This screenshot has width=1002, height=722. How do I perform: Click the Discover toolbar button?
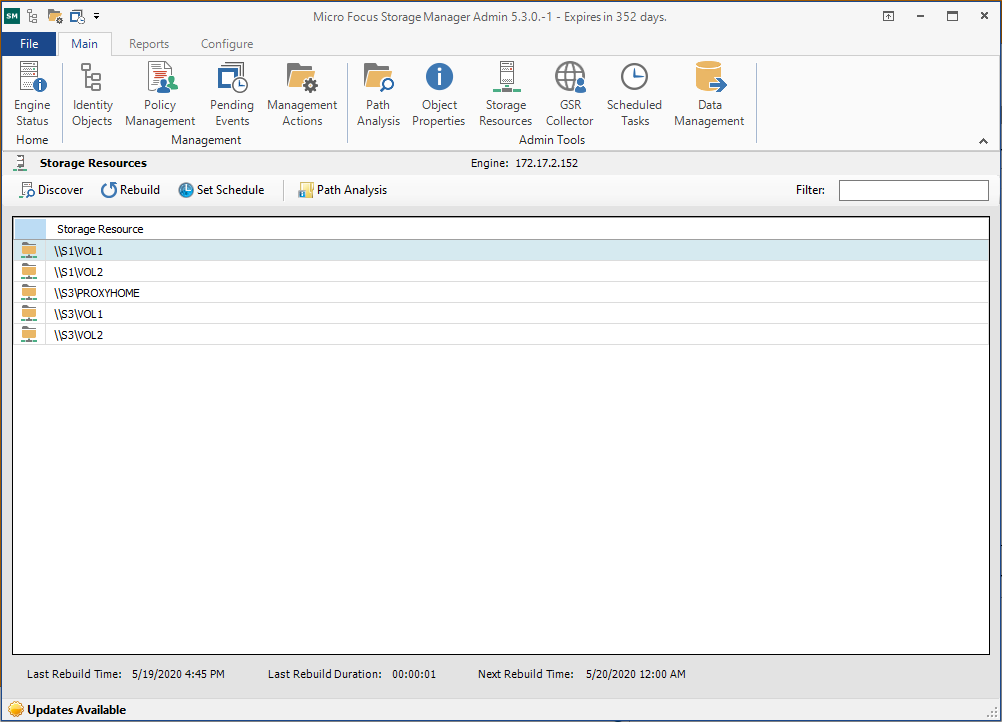pyautogui.click(x=52, y=190)
